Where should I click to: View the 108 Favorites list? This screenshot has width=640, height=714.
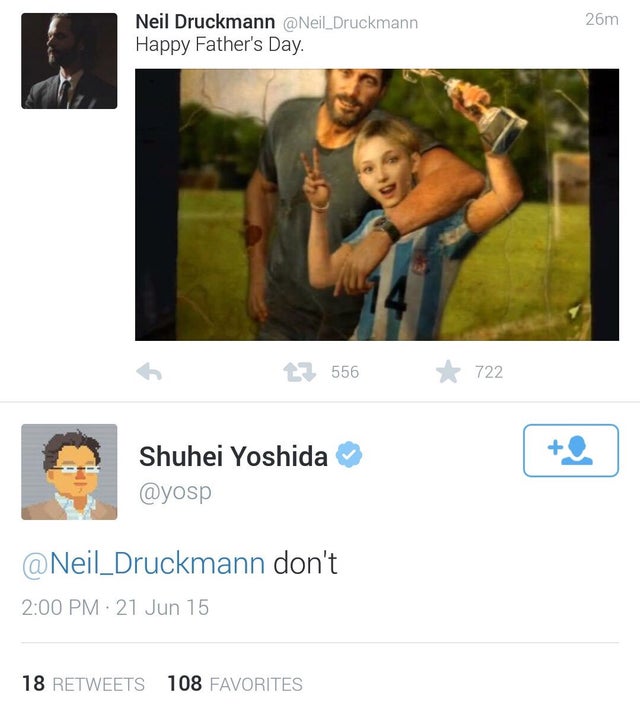coord(234,684)
